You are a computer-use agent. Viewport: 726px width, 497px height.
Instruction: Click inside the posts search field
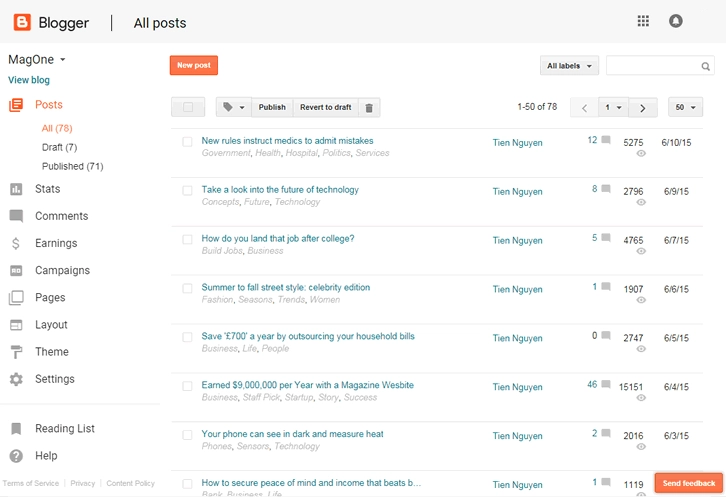pyautogui.click(x=652, y=66)
